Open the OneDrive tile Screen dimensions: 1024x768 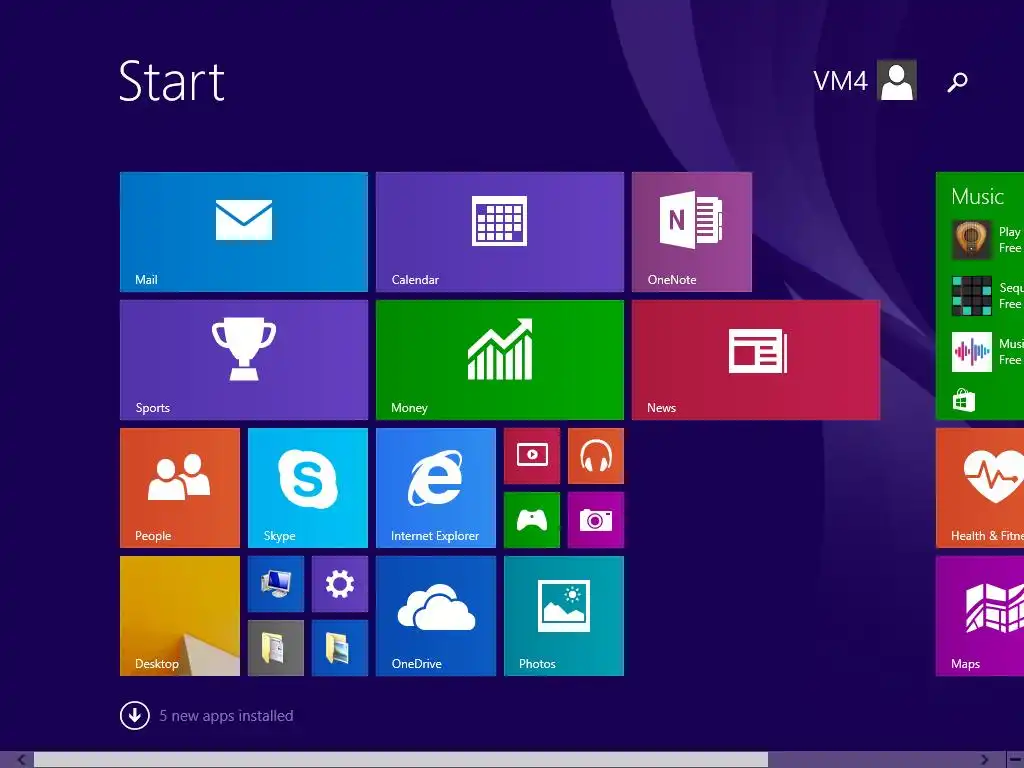pos(436,616)
